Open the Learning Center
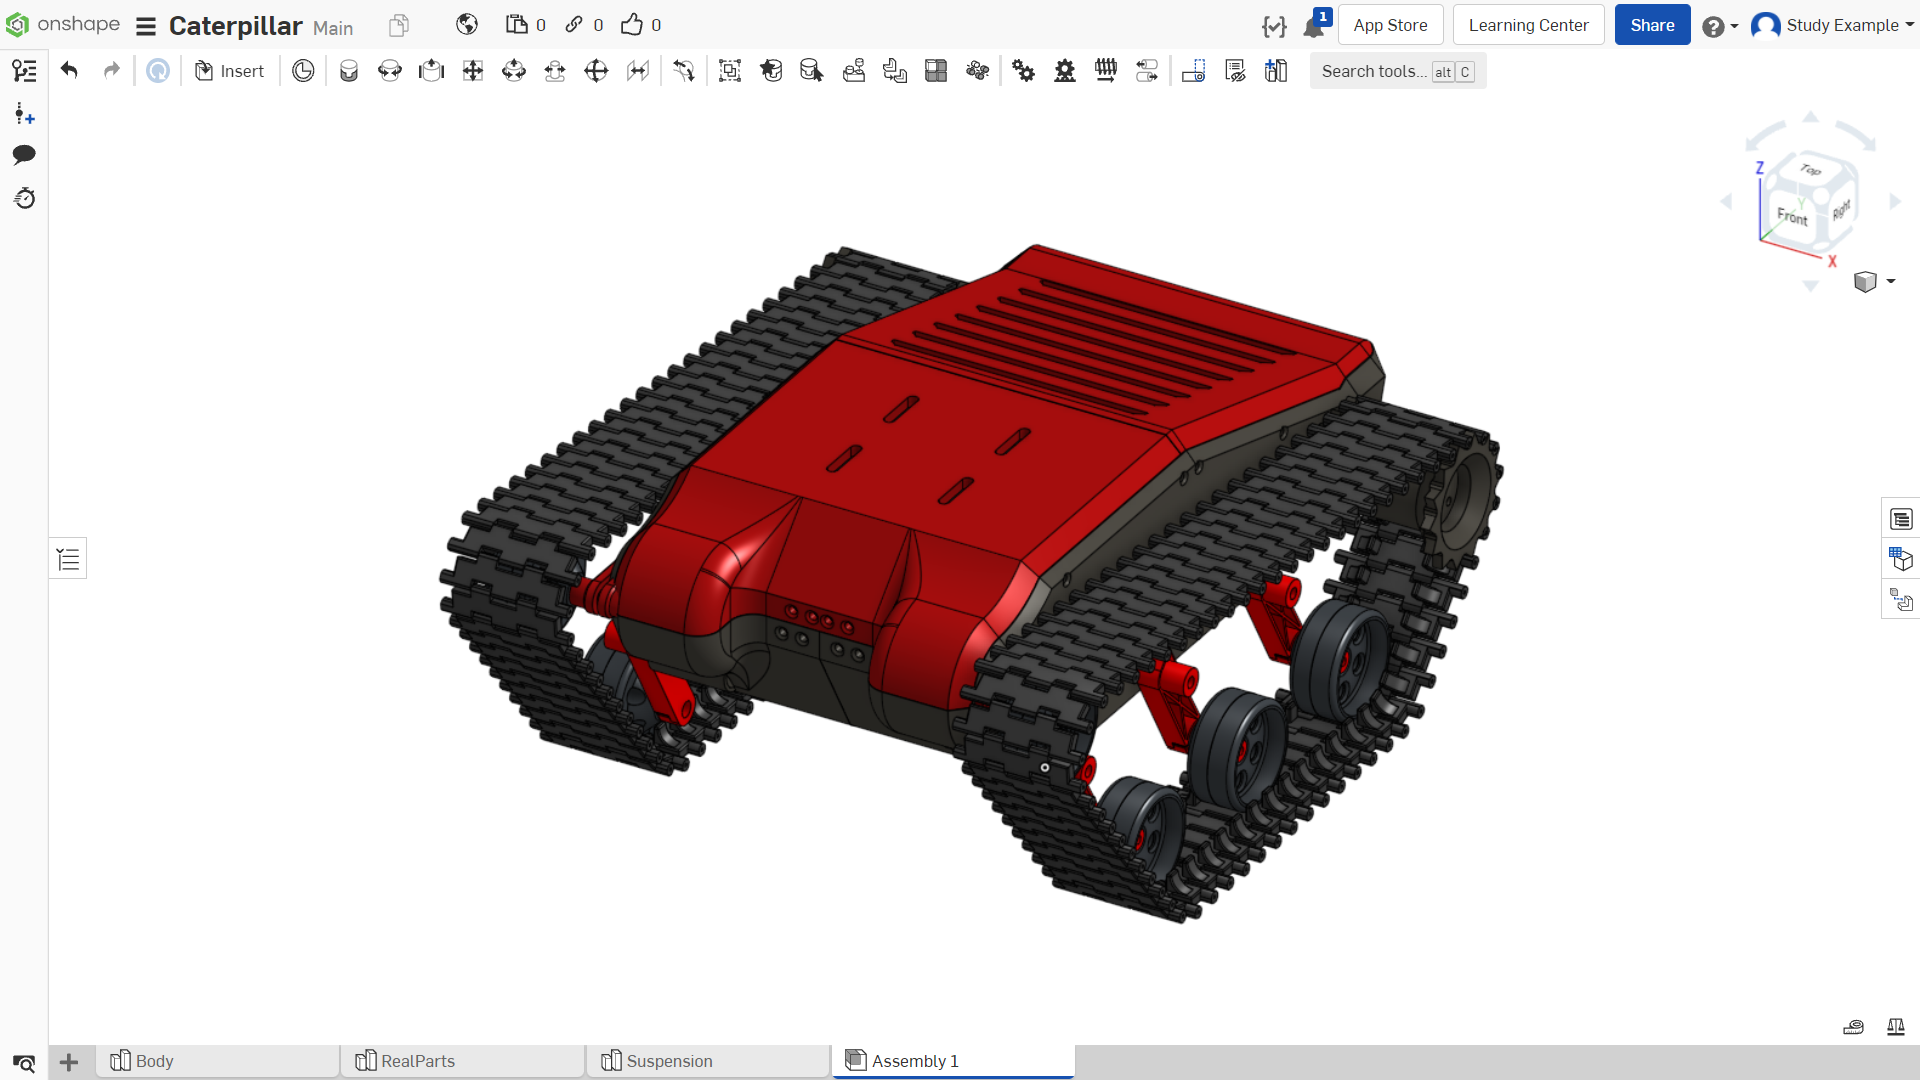The image size is (1920, 1080). tap(1528, 25)
